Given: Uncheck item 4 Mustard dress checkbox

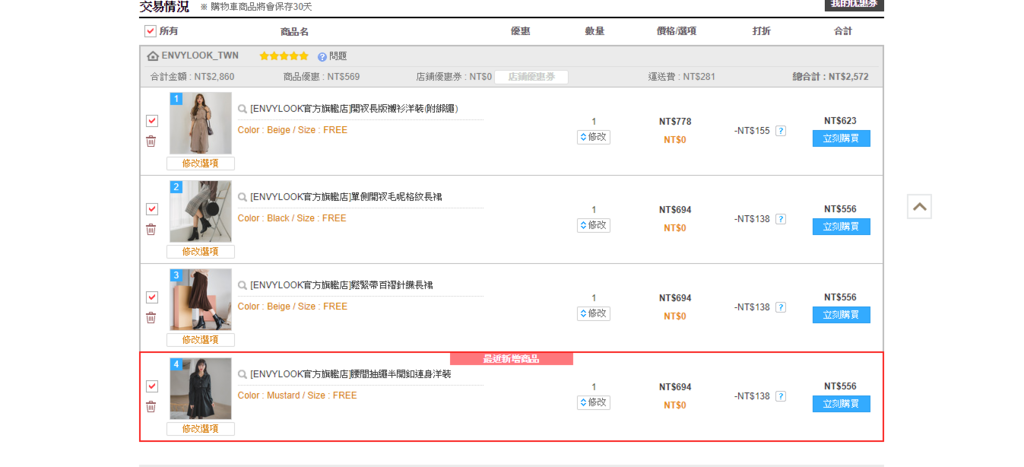Looking at the screenshot, I should [x=152, y=386].
